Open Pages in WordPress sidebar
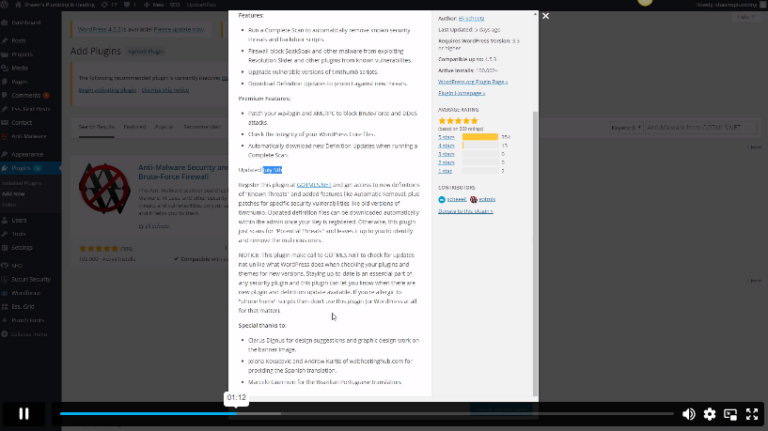 tap(19, 82)
